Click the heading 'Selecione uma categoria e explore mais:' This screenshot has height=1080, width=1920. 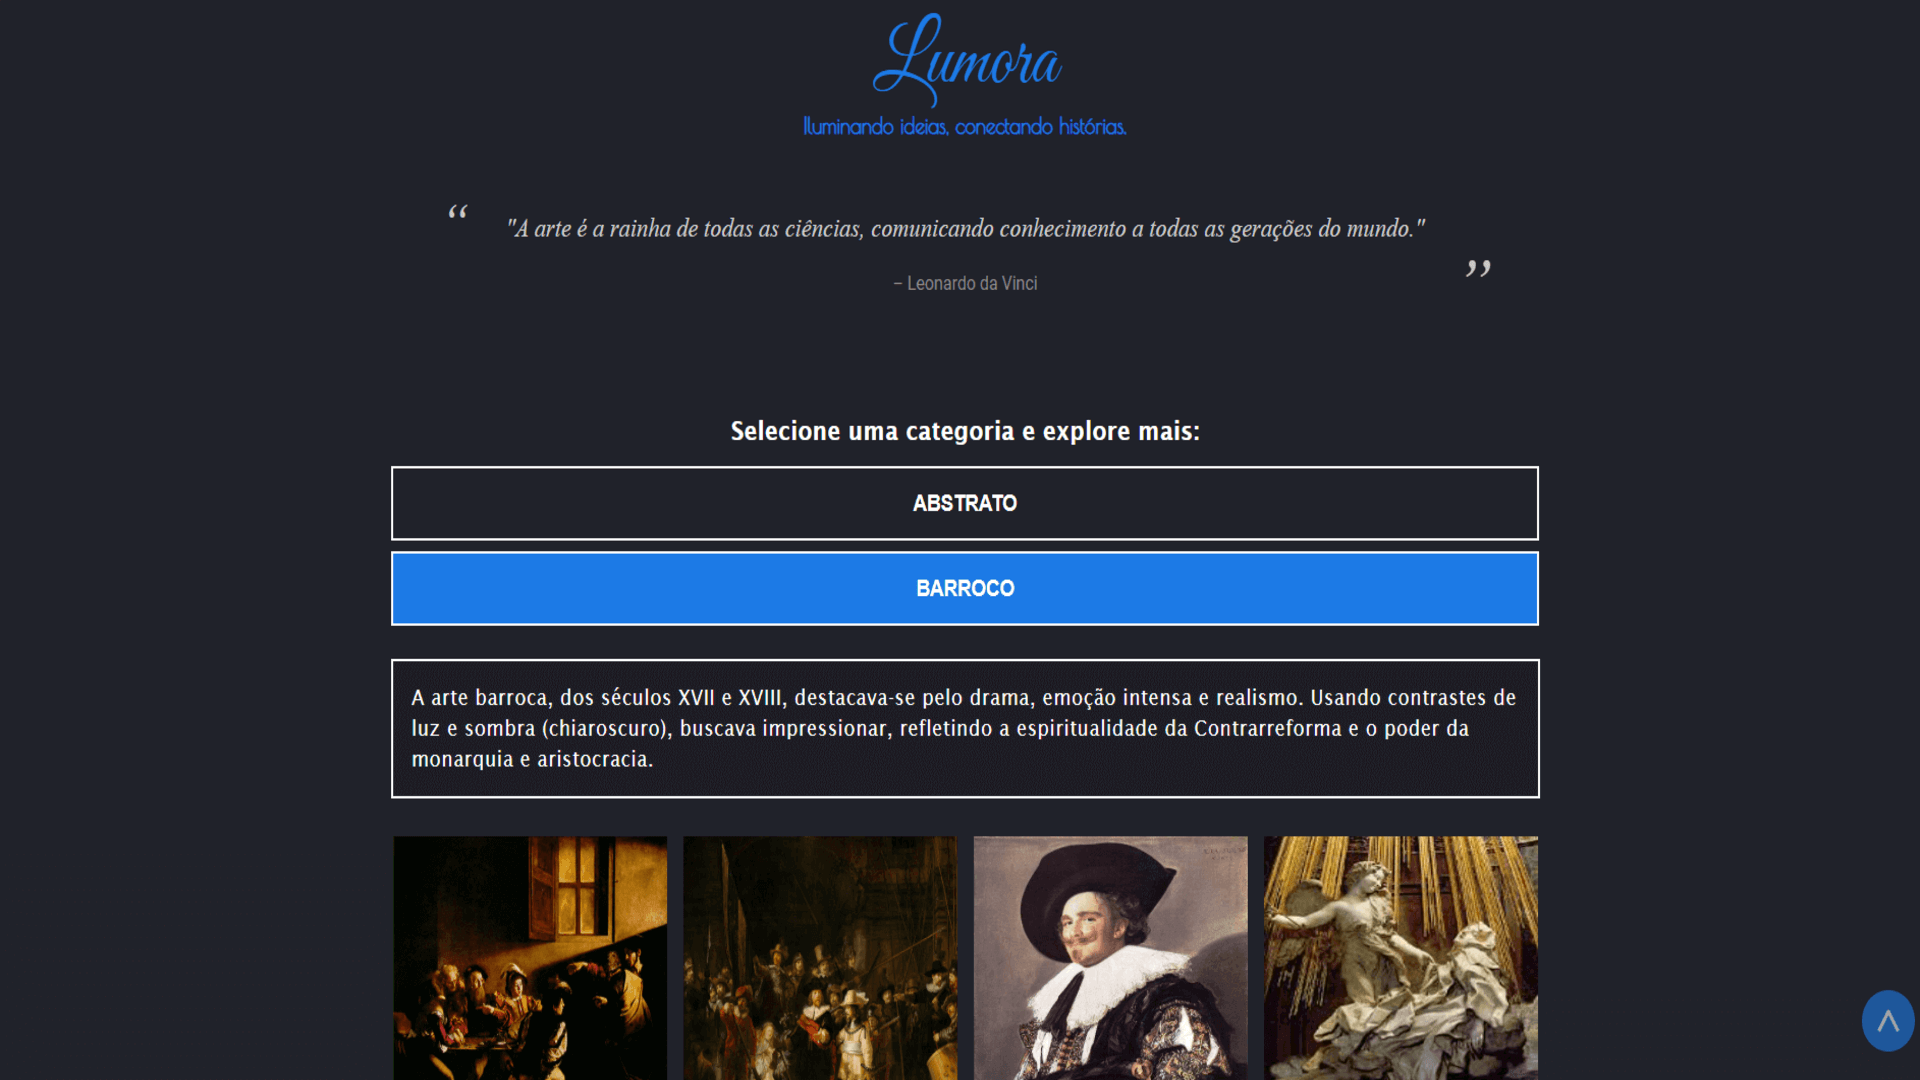(965, 431)
